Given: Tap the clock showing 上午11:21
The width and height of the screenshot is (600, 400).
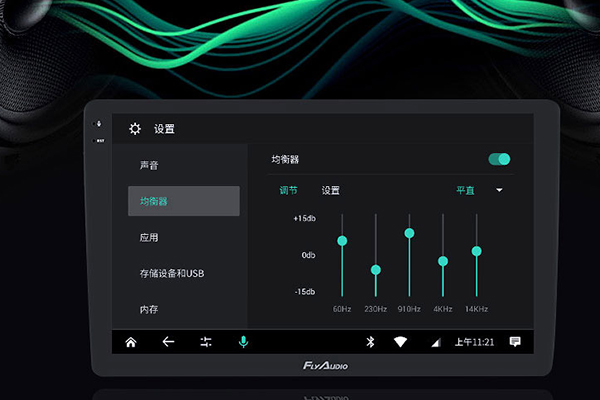Looking at the screenshot, I should [x=474, y=342].
